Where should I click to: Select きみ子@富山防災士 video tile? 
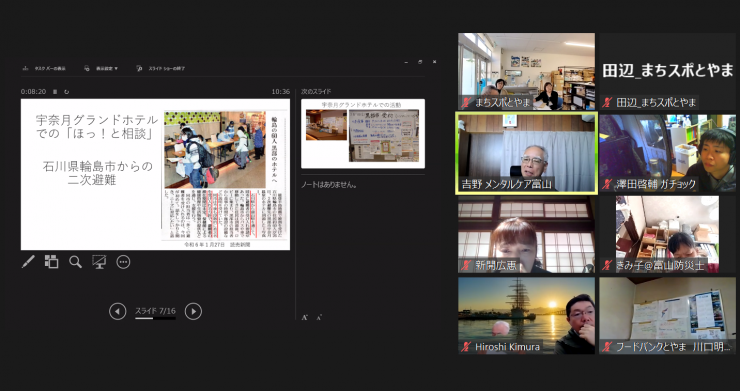tap(667, 235)
